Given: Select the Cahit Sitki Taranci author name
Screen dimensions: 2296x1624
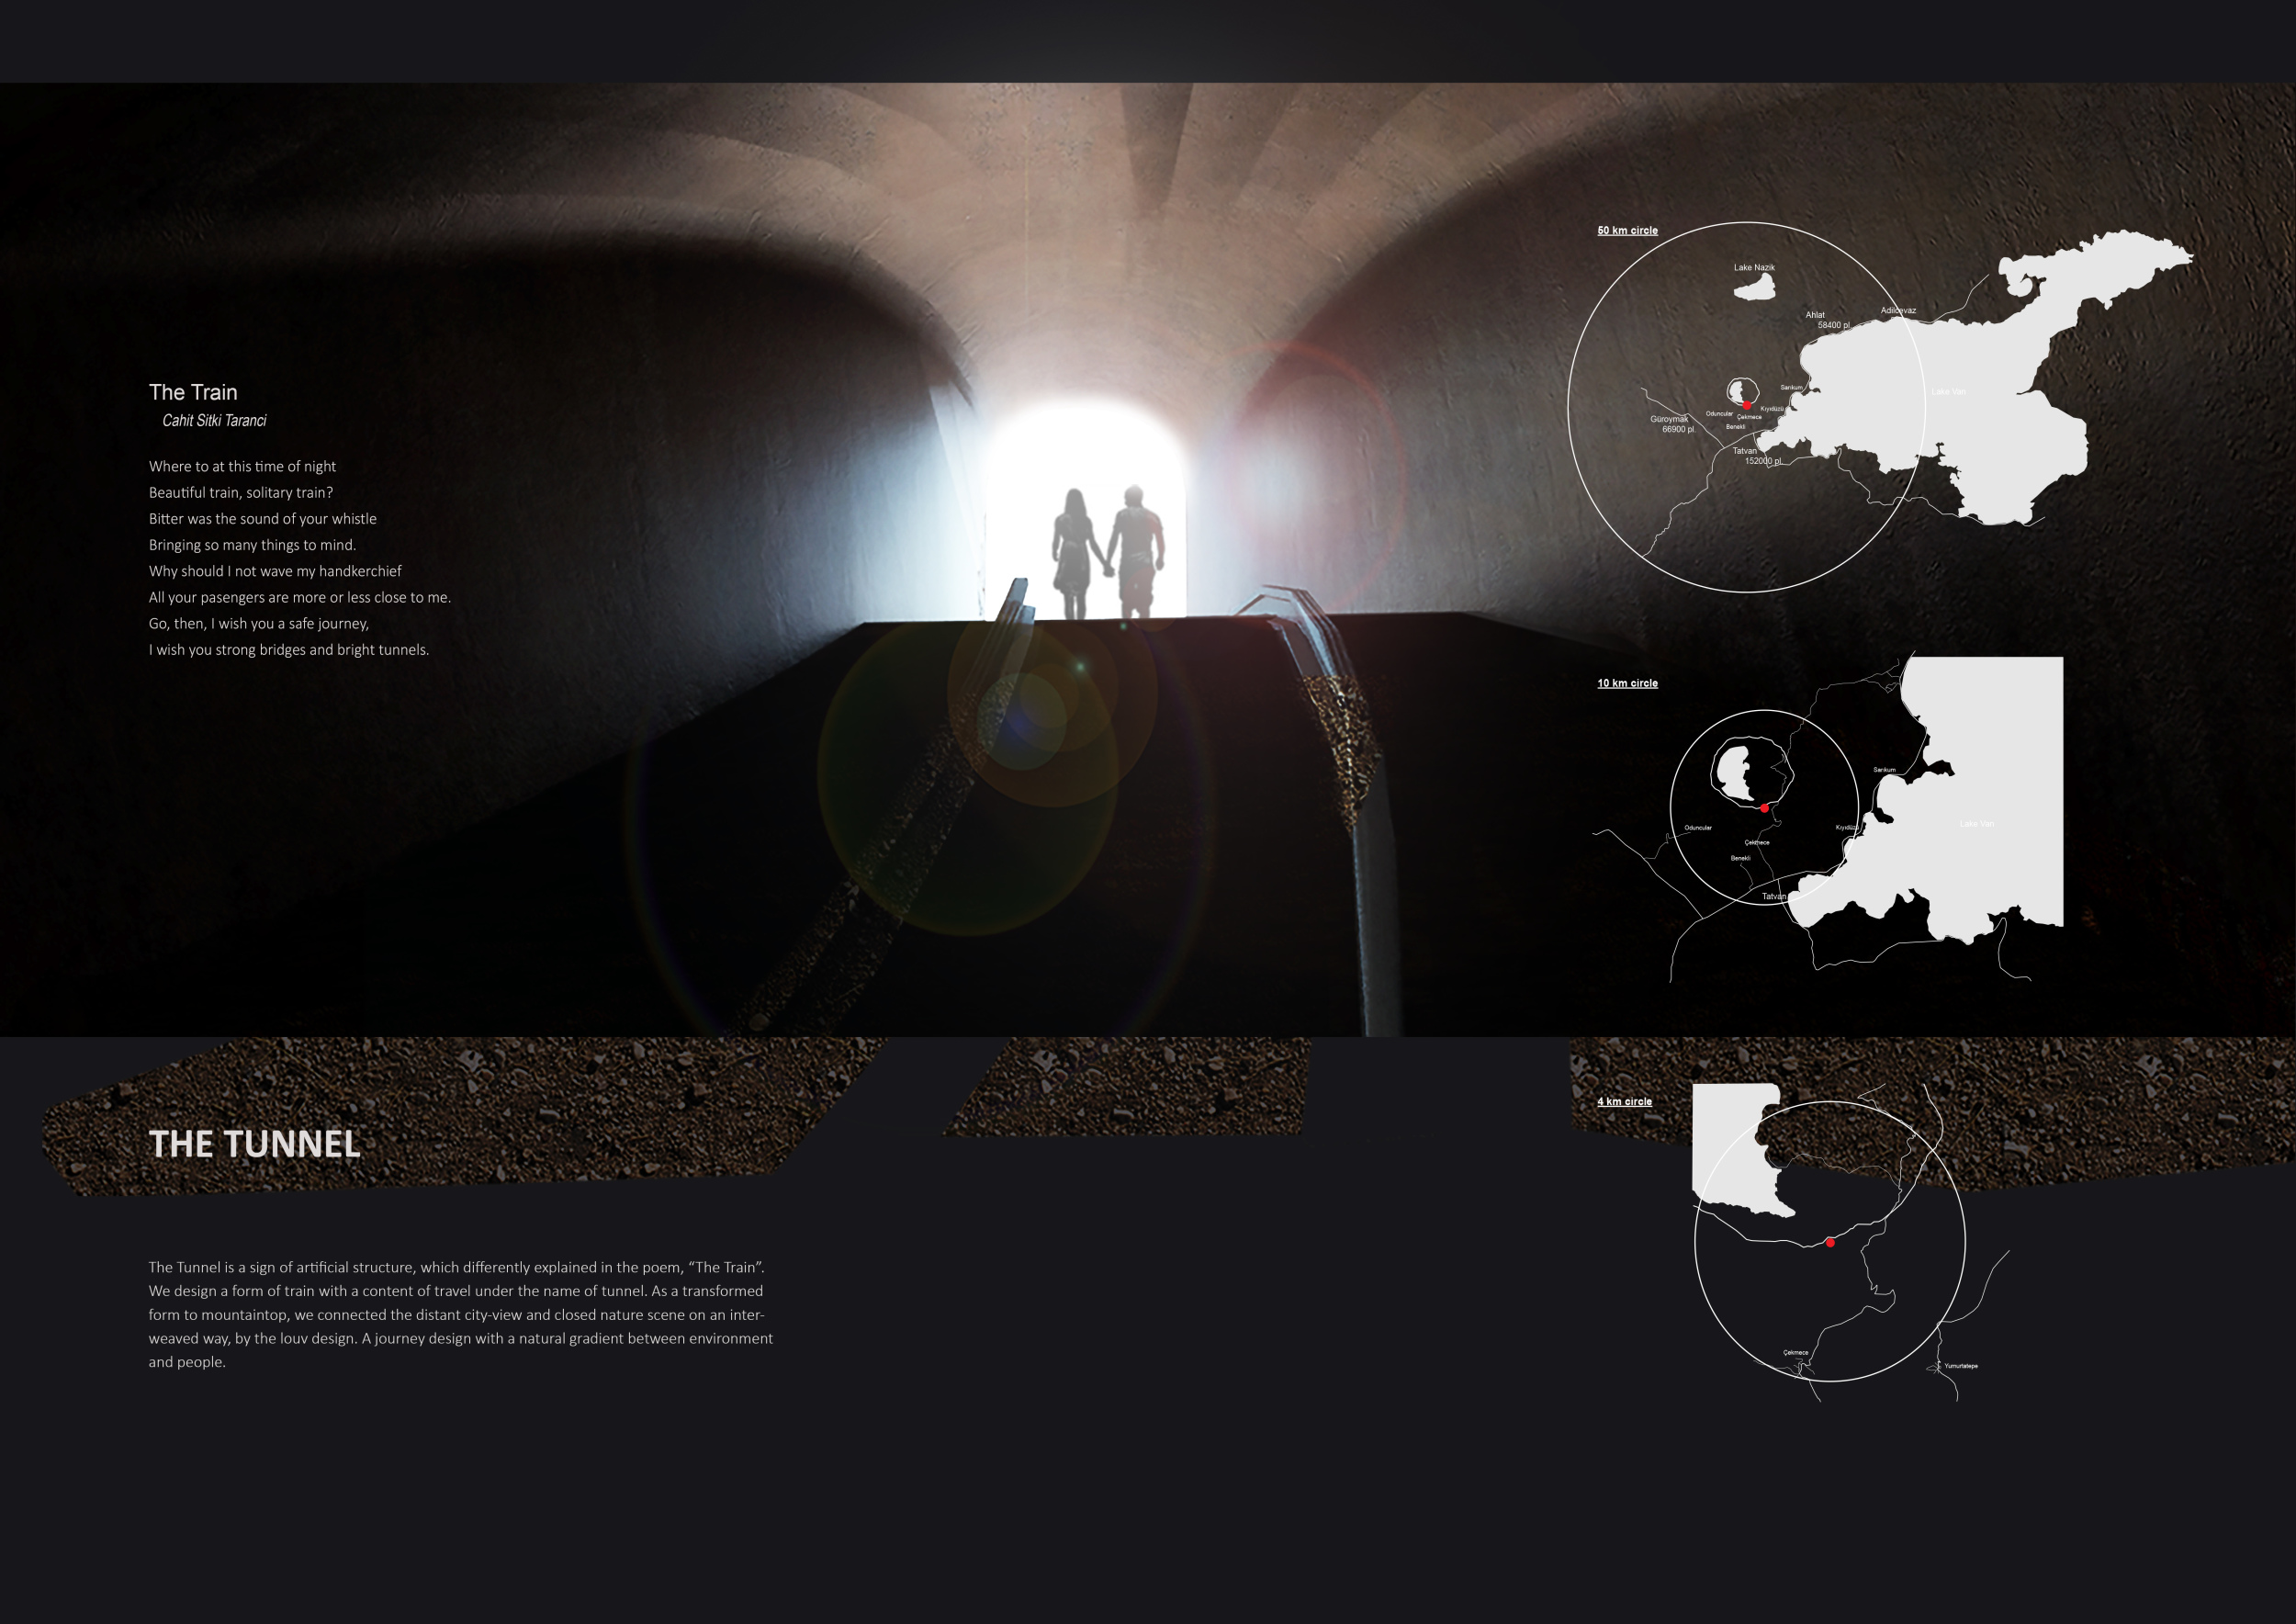Looking at the screenshot, I should click(x=214, y=421).
